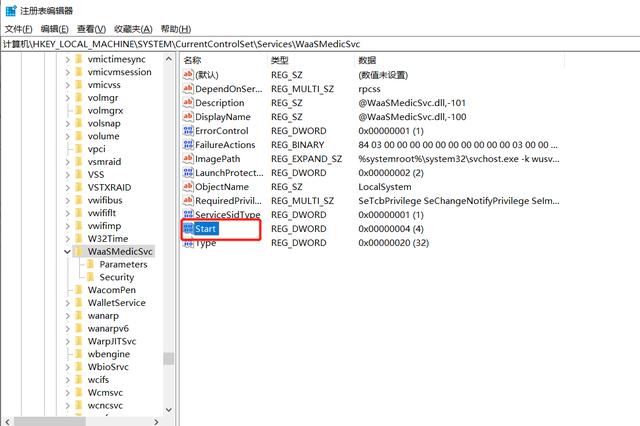
Task: Click the data value 0x00000004 (4)
Action: (x=391, y=229)
